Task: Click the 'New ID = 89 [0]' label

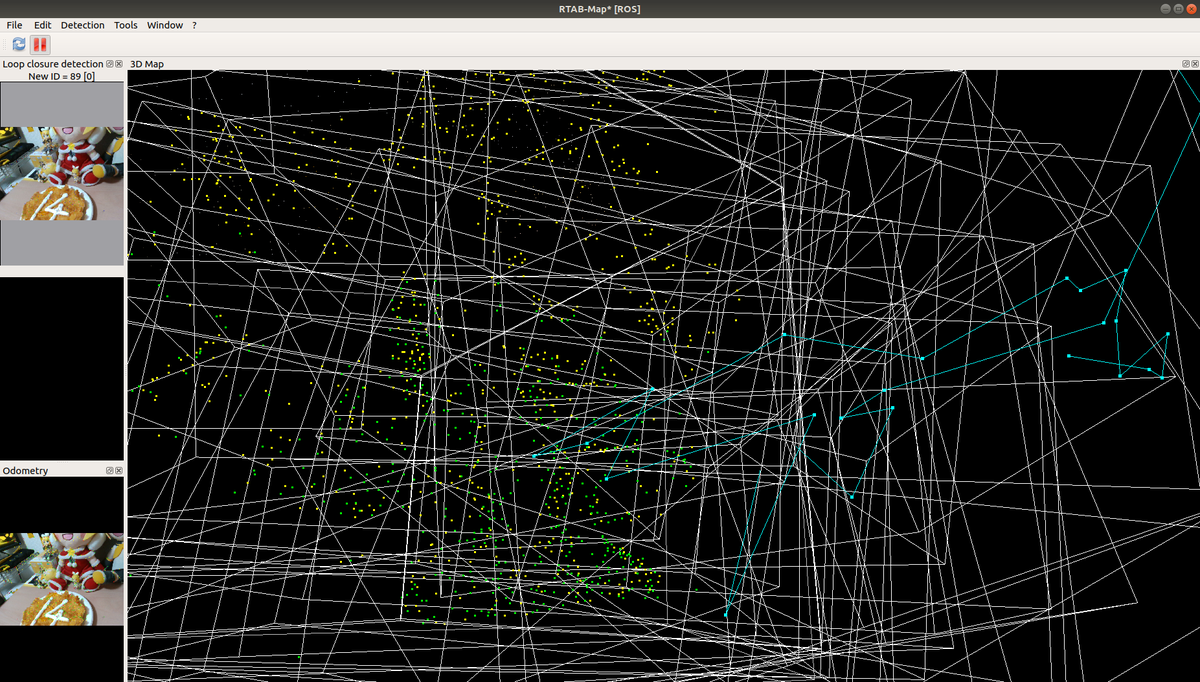Action: [62, 76]
